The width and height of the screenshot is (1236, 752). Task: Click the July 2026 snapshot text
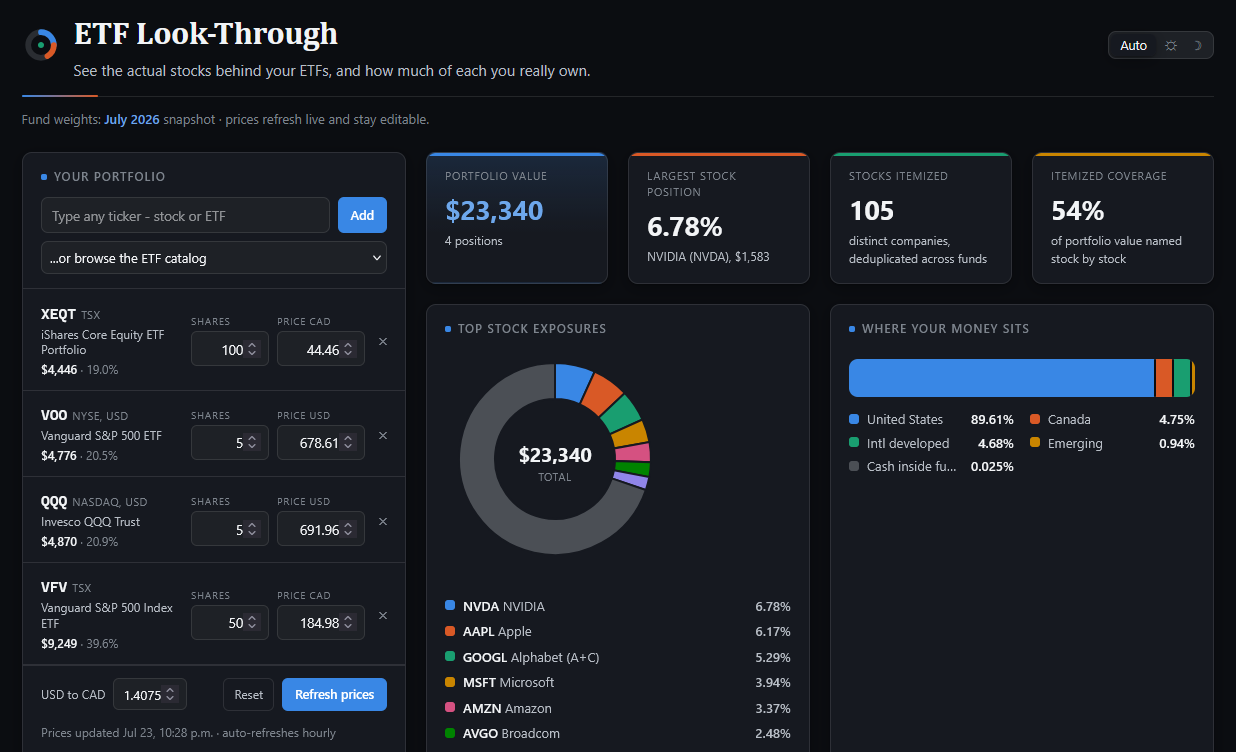(x=132, y=120)
